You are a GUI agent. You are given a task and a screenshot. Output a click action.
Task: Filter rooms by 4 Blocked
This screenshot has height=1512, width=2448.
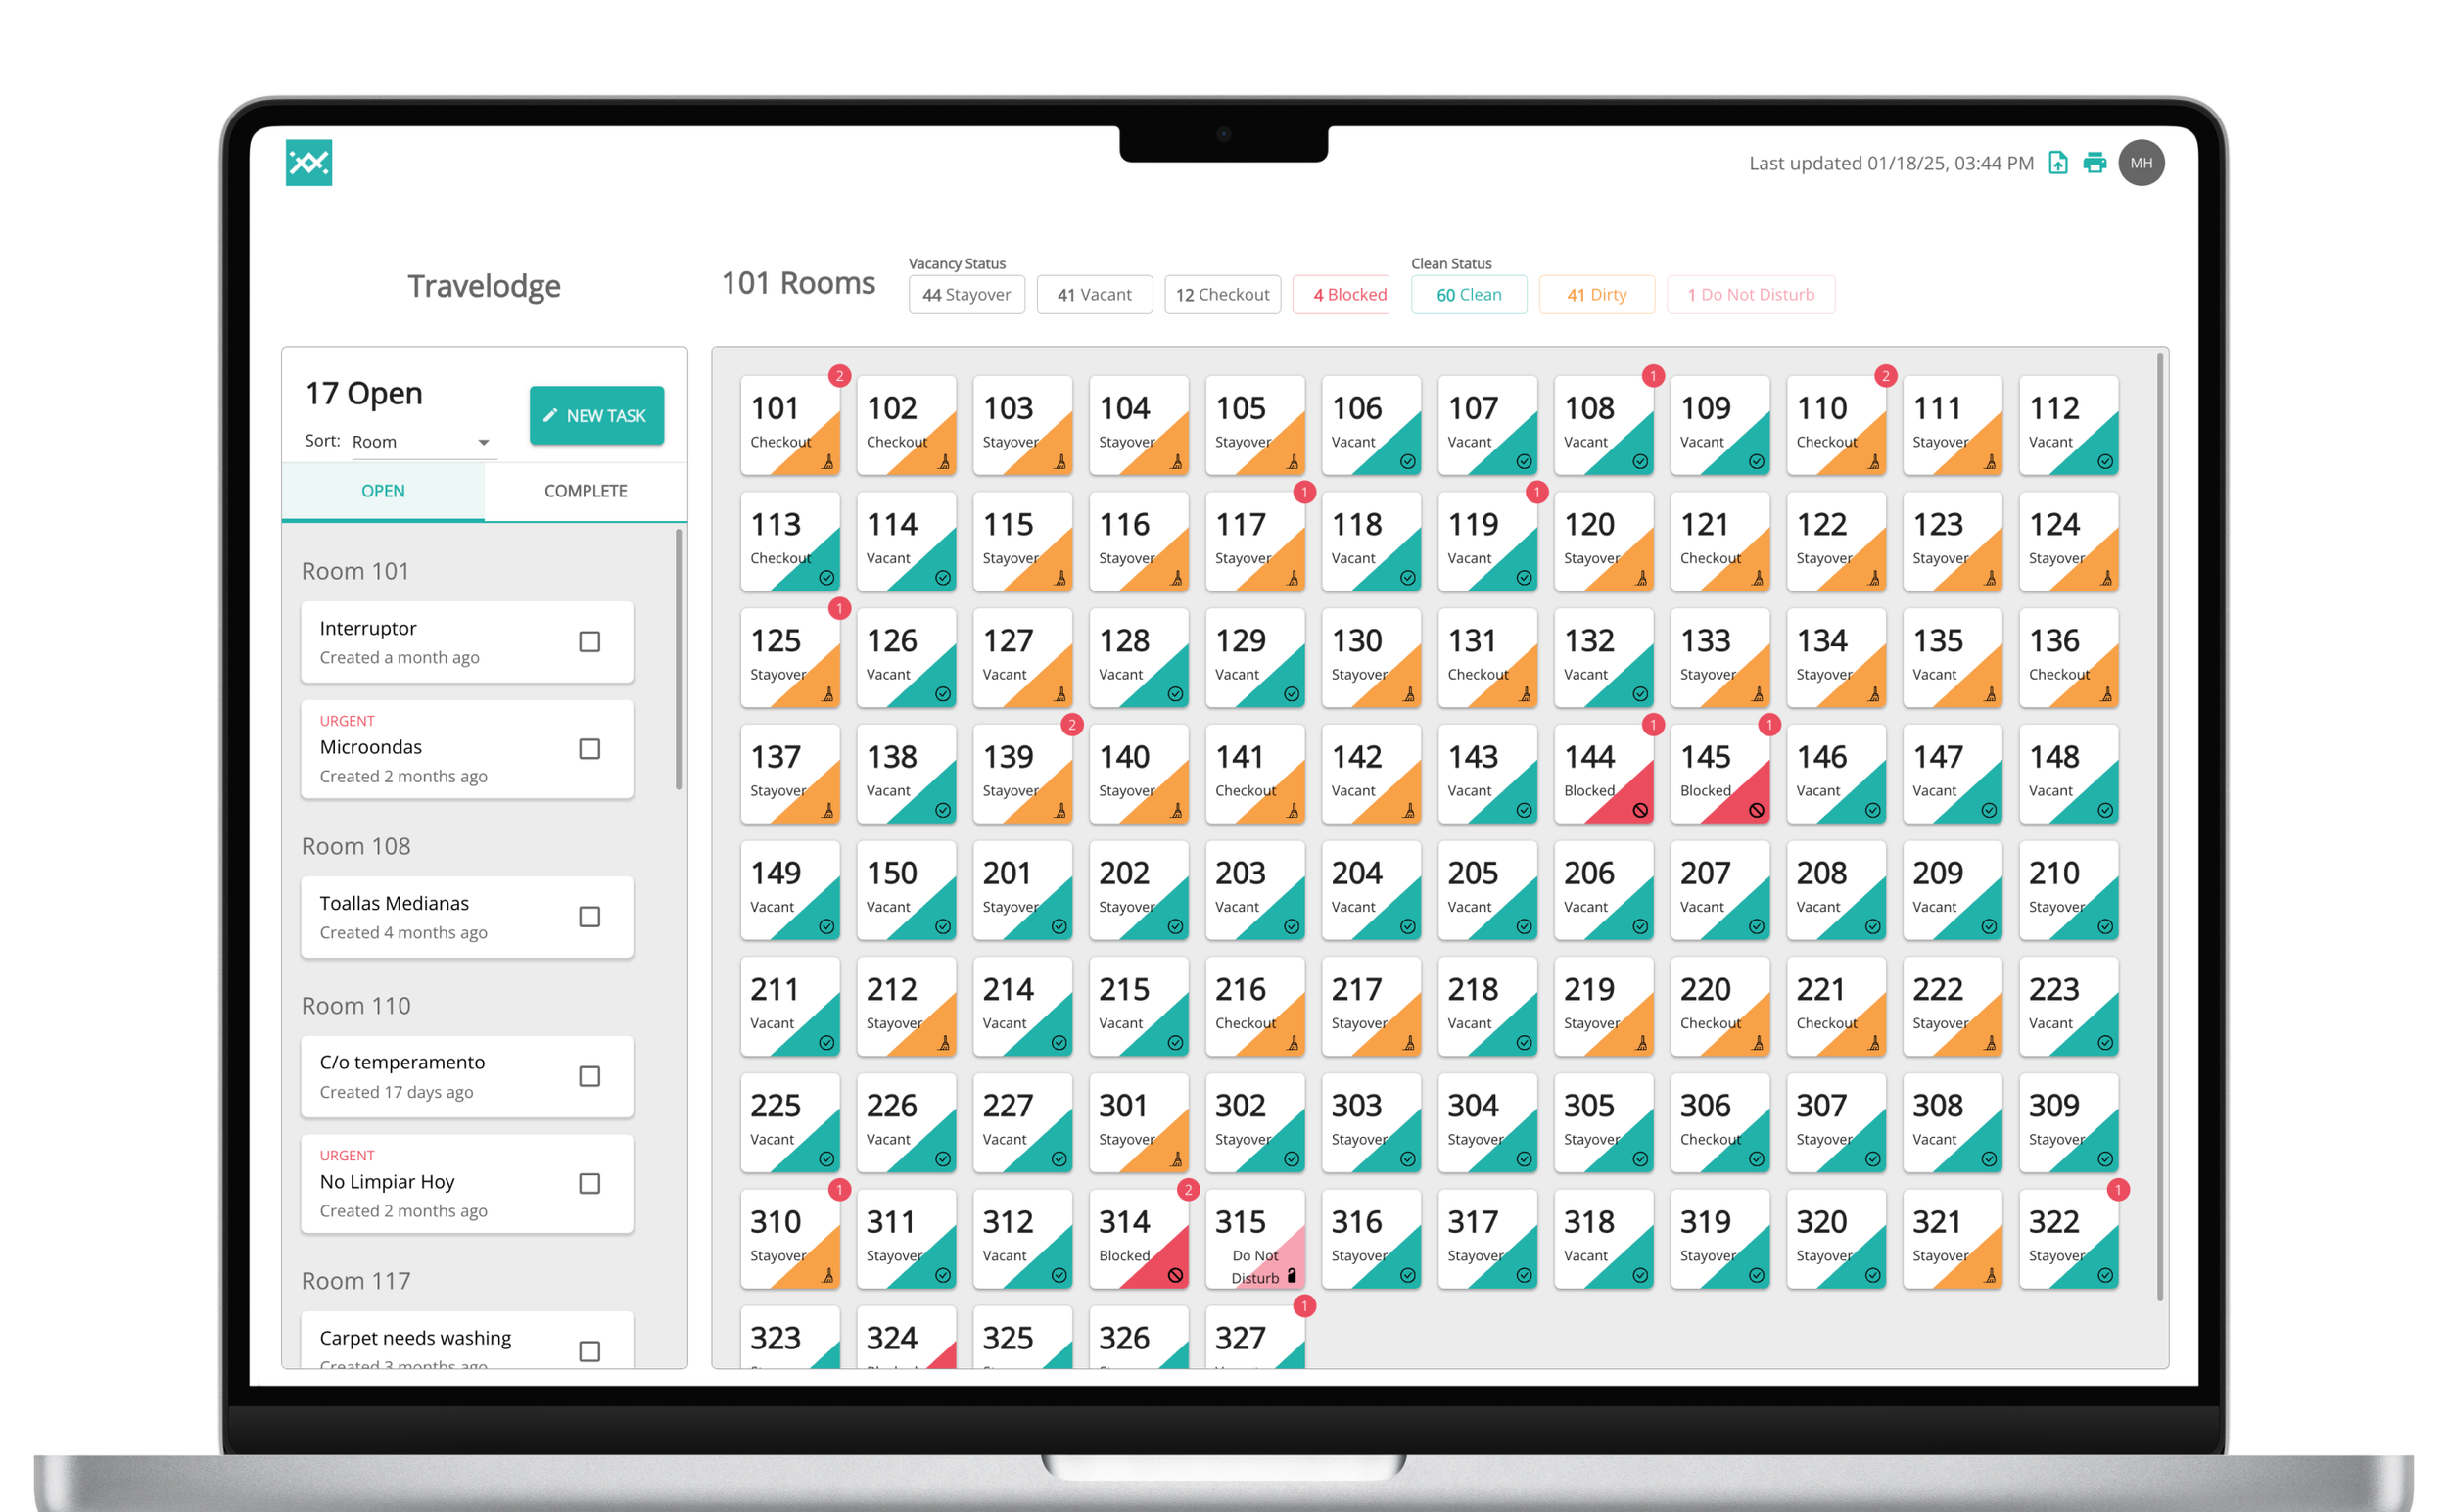pos(1348,295)
